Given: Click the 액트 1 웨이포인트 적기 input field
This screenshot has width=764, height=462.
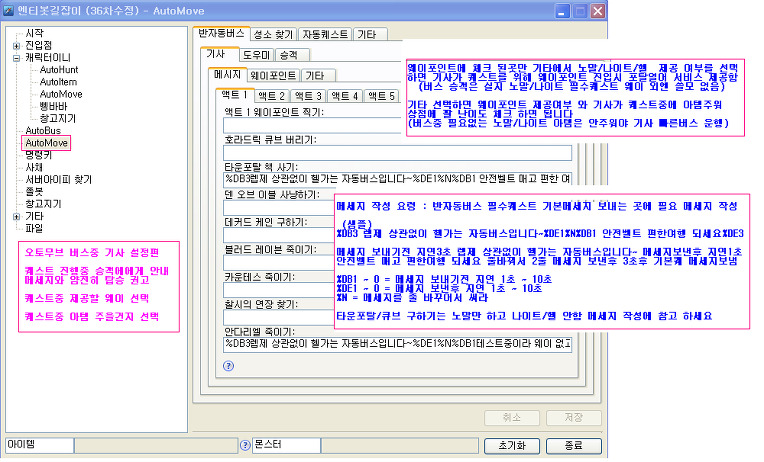Looking at the screenshot, I should pos(312,125).
